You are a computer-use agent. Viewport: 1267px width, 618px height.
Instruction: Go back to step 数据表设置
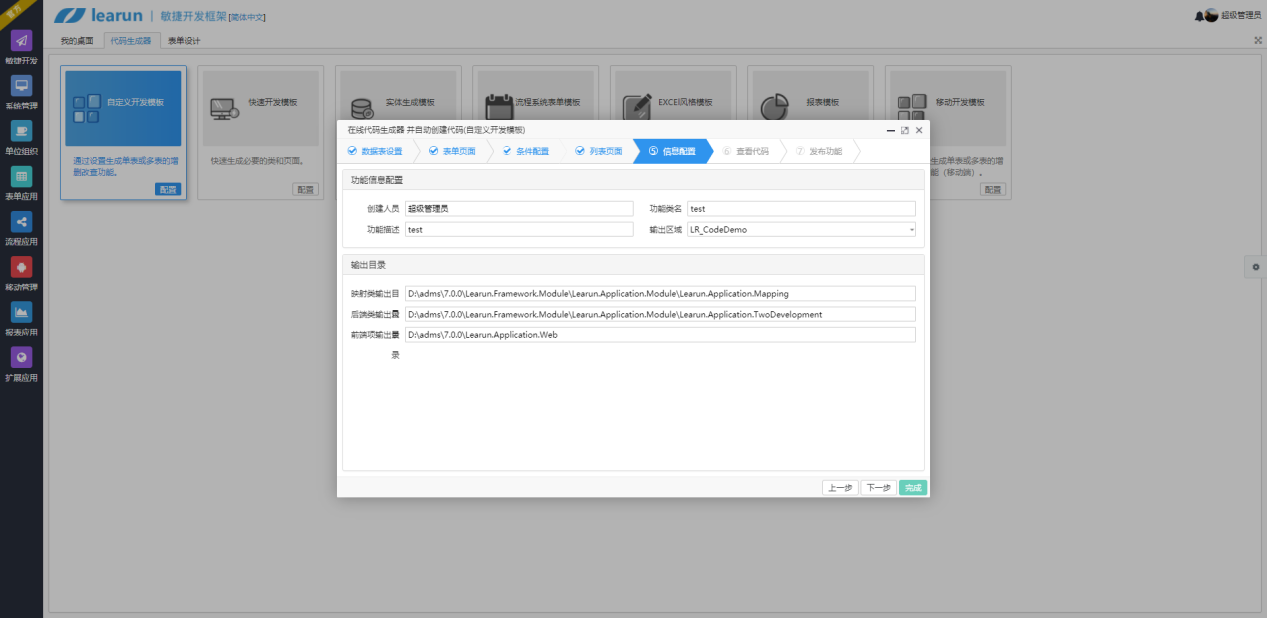375,151
